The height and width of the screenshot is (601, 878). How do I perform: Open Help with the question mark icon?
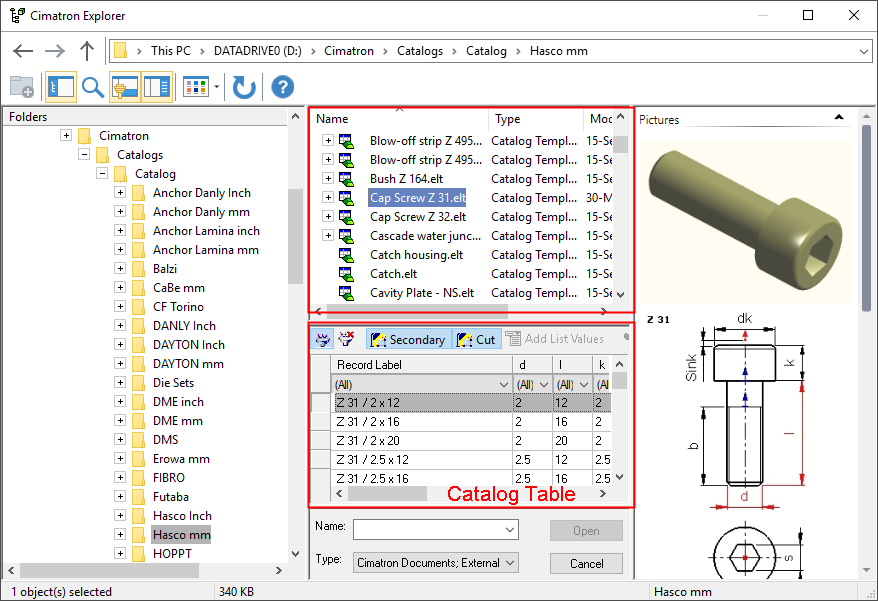click(283, 87)
